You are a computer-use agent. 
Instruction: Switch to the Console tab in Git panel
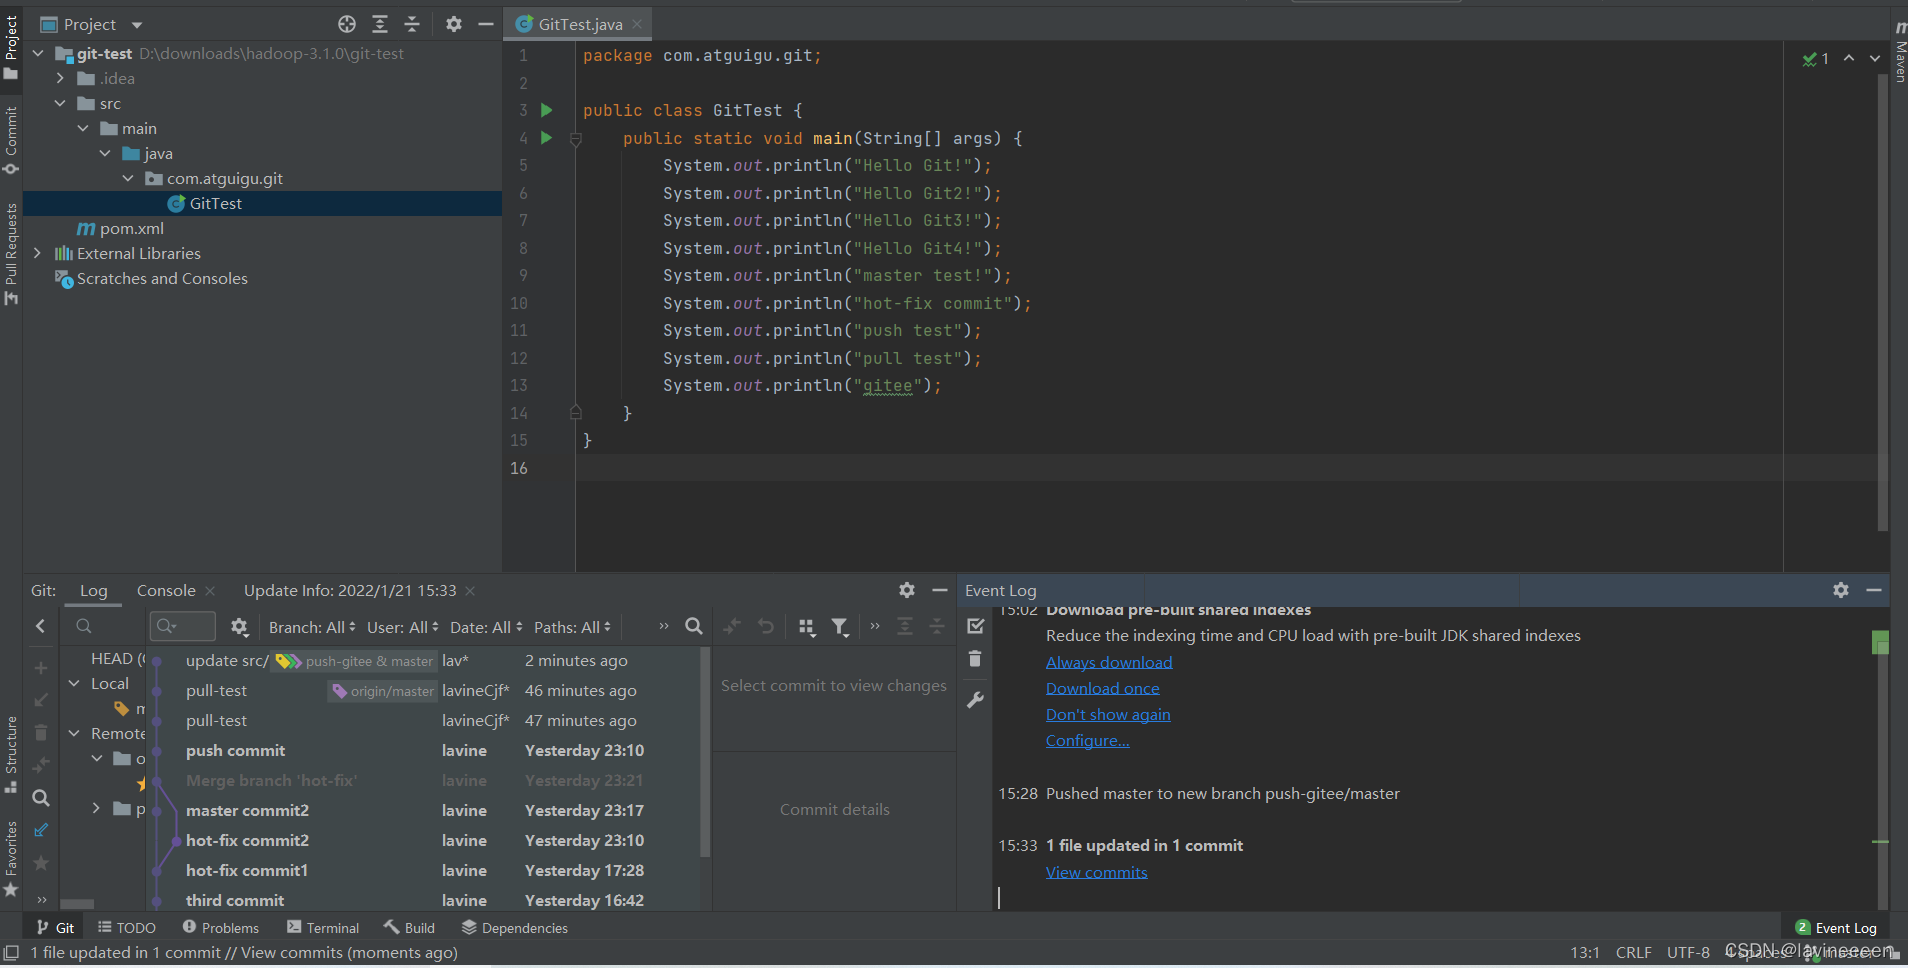pos(166,591)
